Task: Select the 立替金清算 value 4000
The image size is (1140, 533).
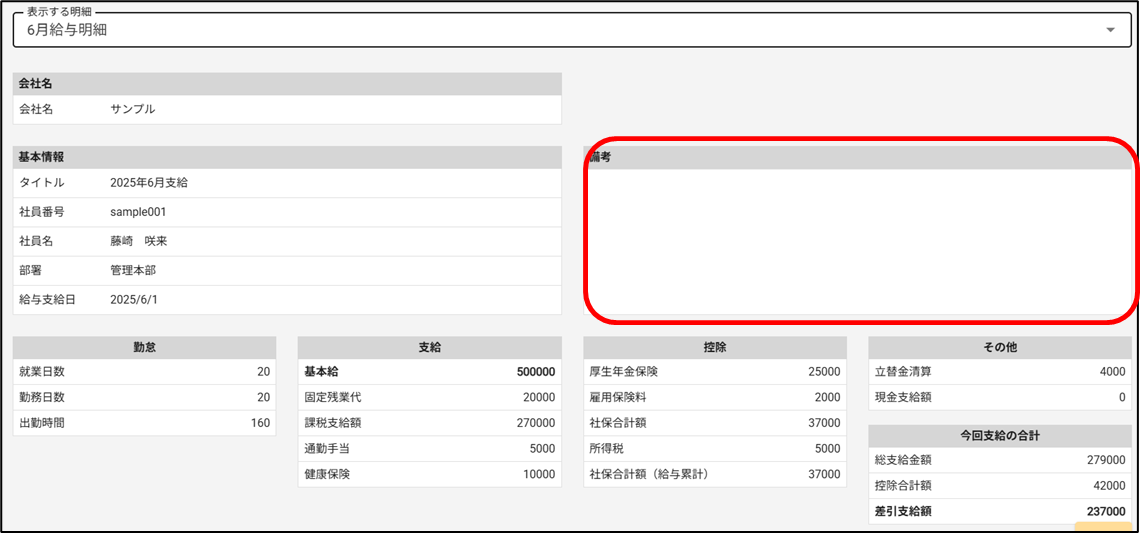Action: [x=1111, y=372]
